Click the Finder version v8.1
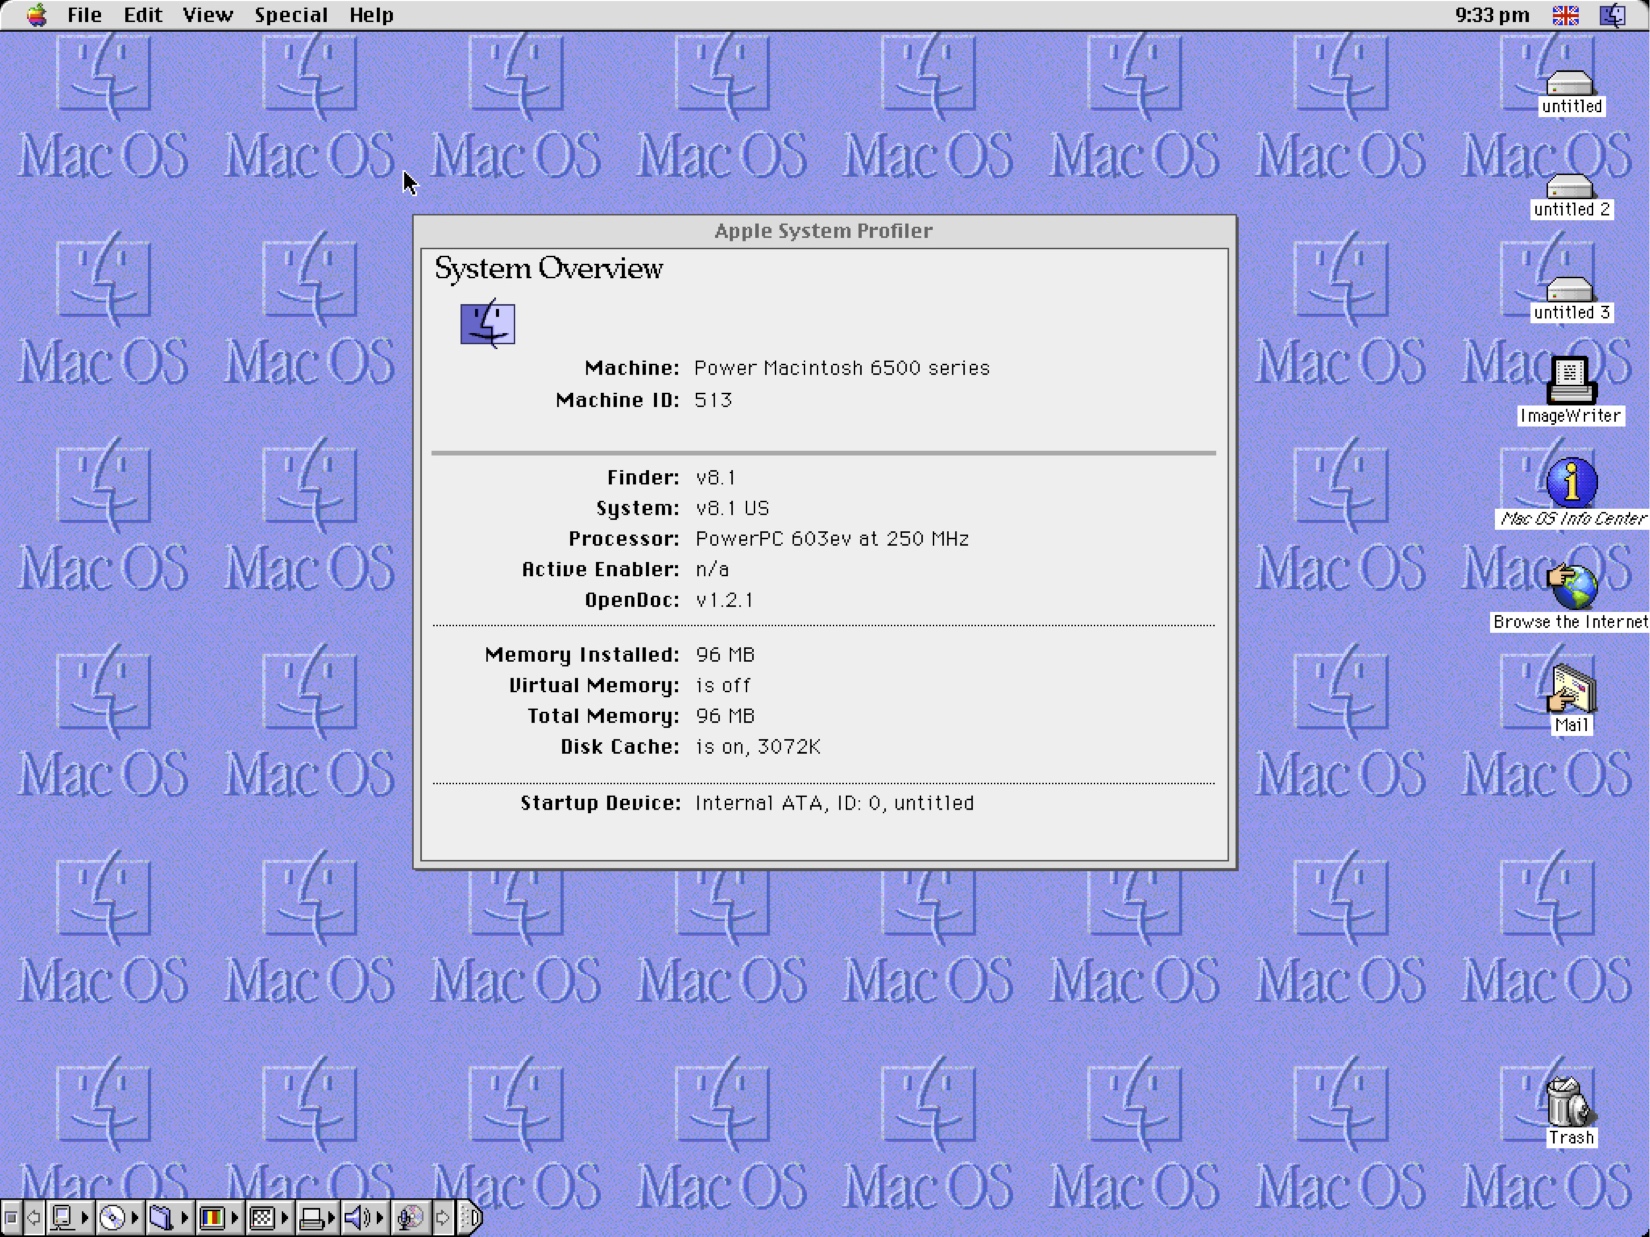This screenshot has width=1650, height=1237. (716, 478)
